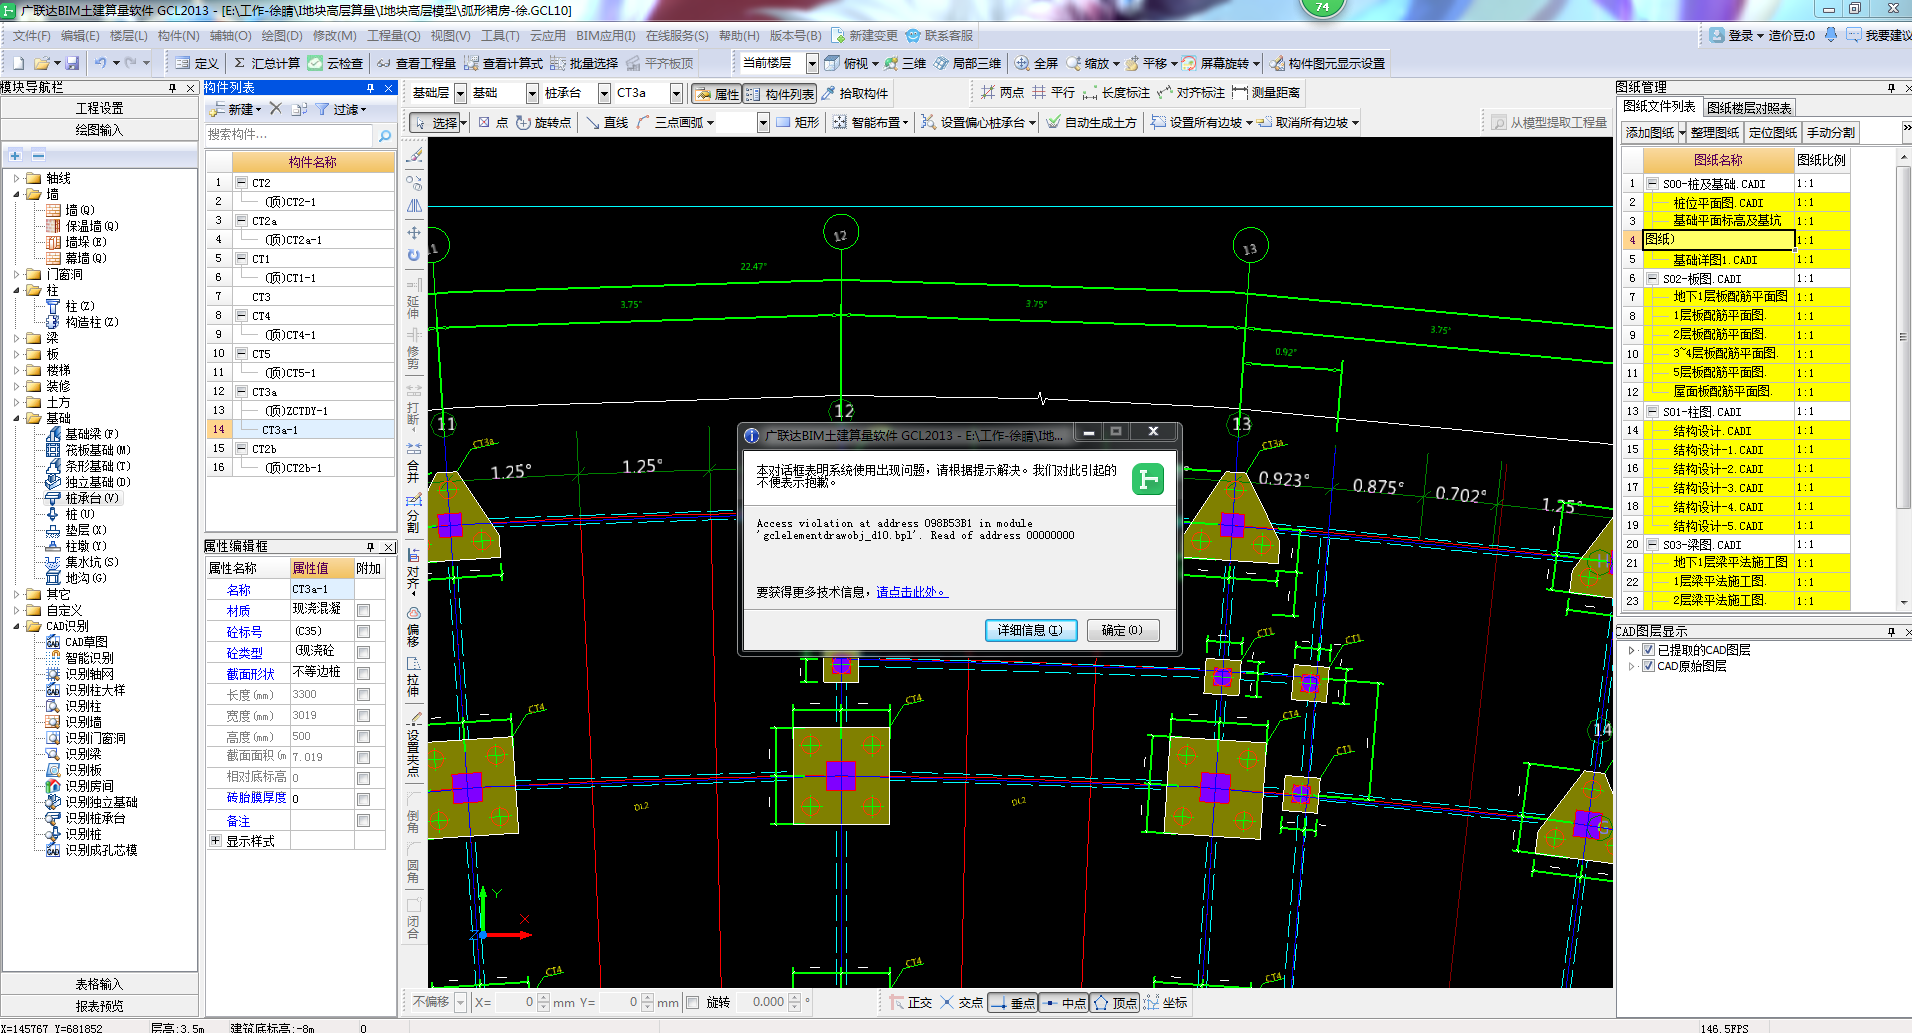This screenshot has width=1912, height=1033.
Task: Click the new file icon in the toolbar
Action: (18, 63)
